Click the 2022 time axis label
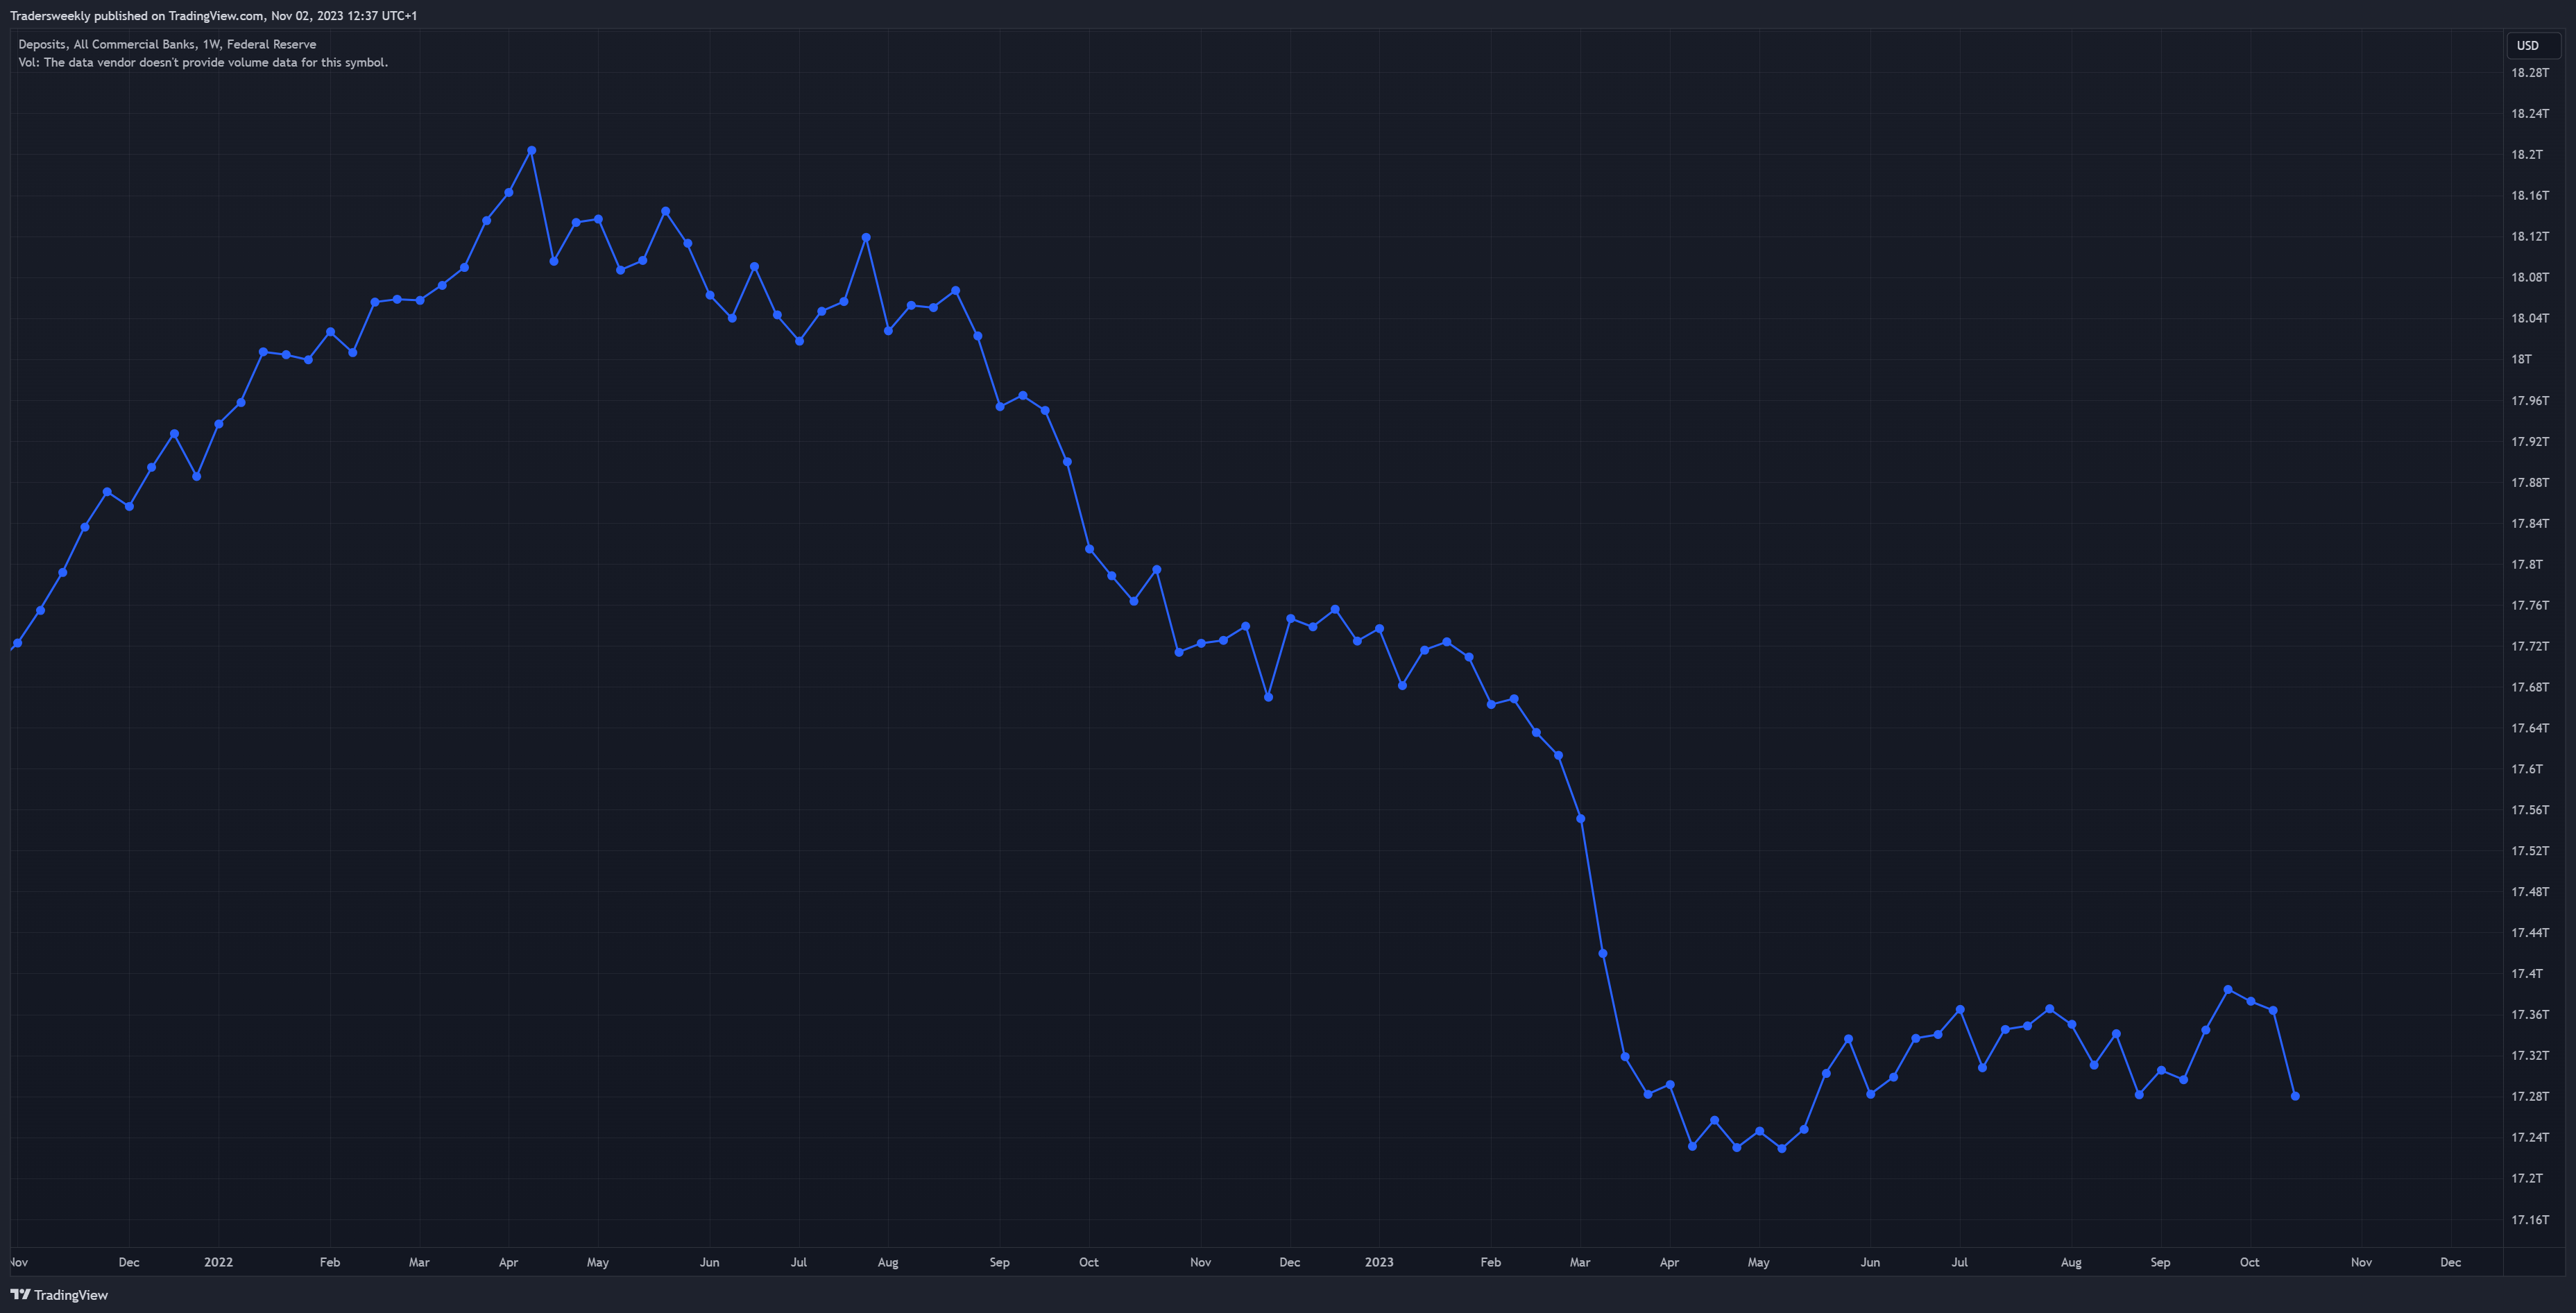Image resolution: width=2576 pixels, height=1313 pixels. tap(218, 1262)
